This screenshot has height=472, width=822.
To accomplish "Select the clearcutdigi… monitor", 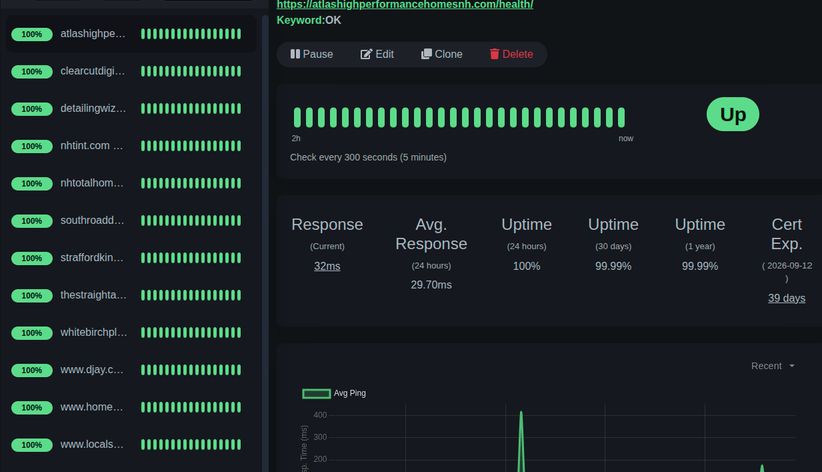I will click(131, 71).
